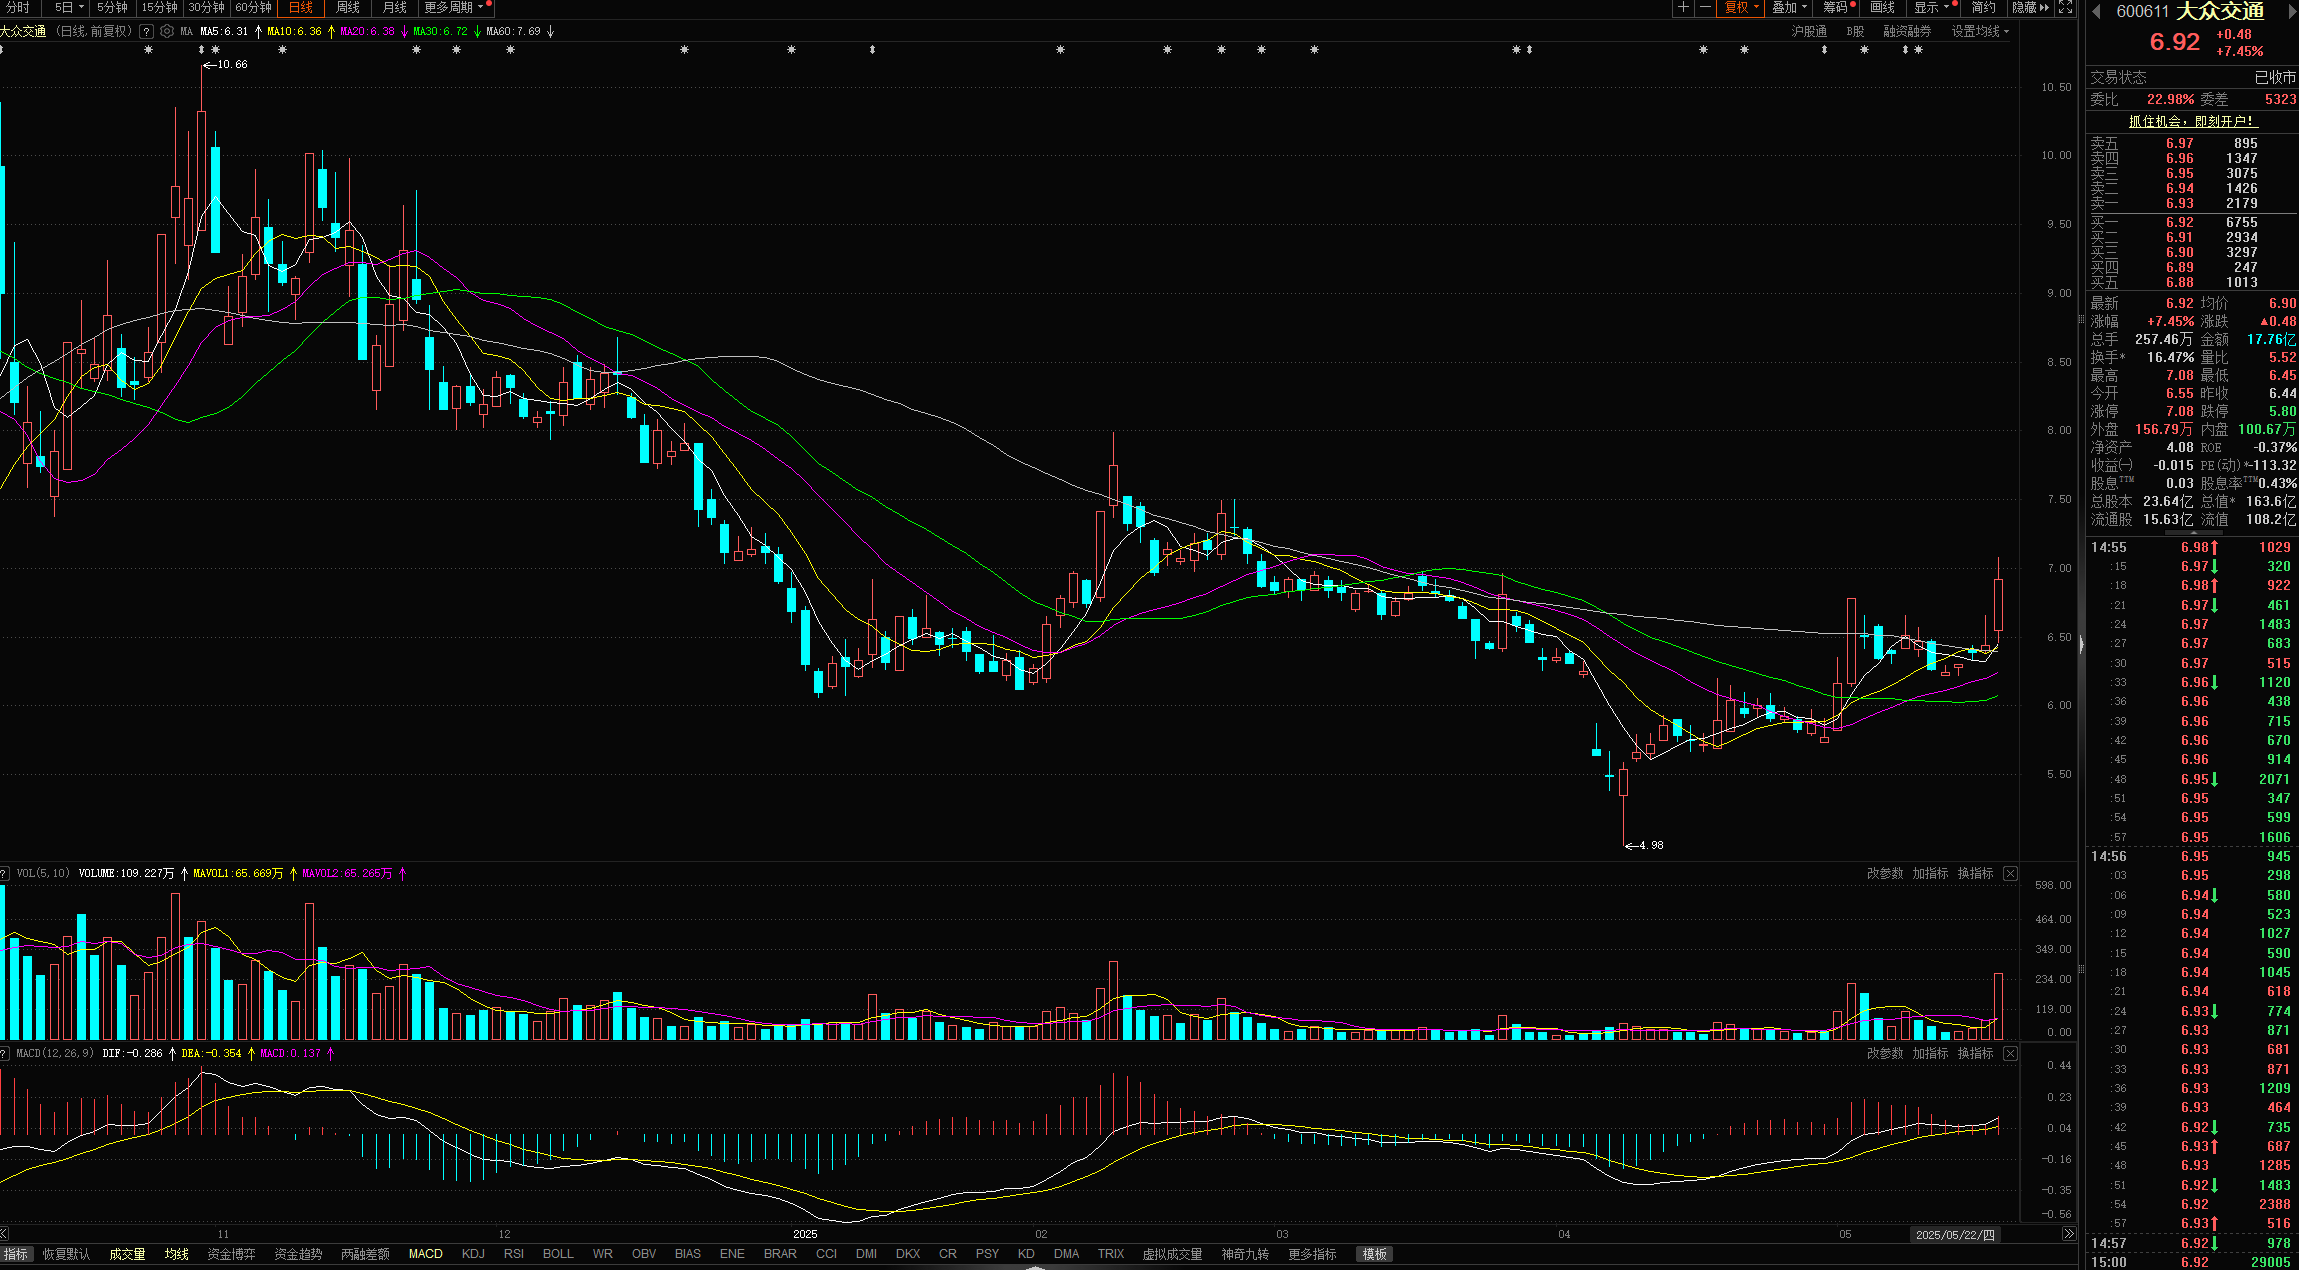2299x1270 pixels.
Task: Click 改参数 in VOL panel
Action: [1885, 873]
